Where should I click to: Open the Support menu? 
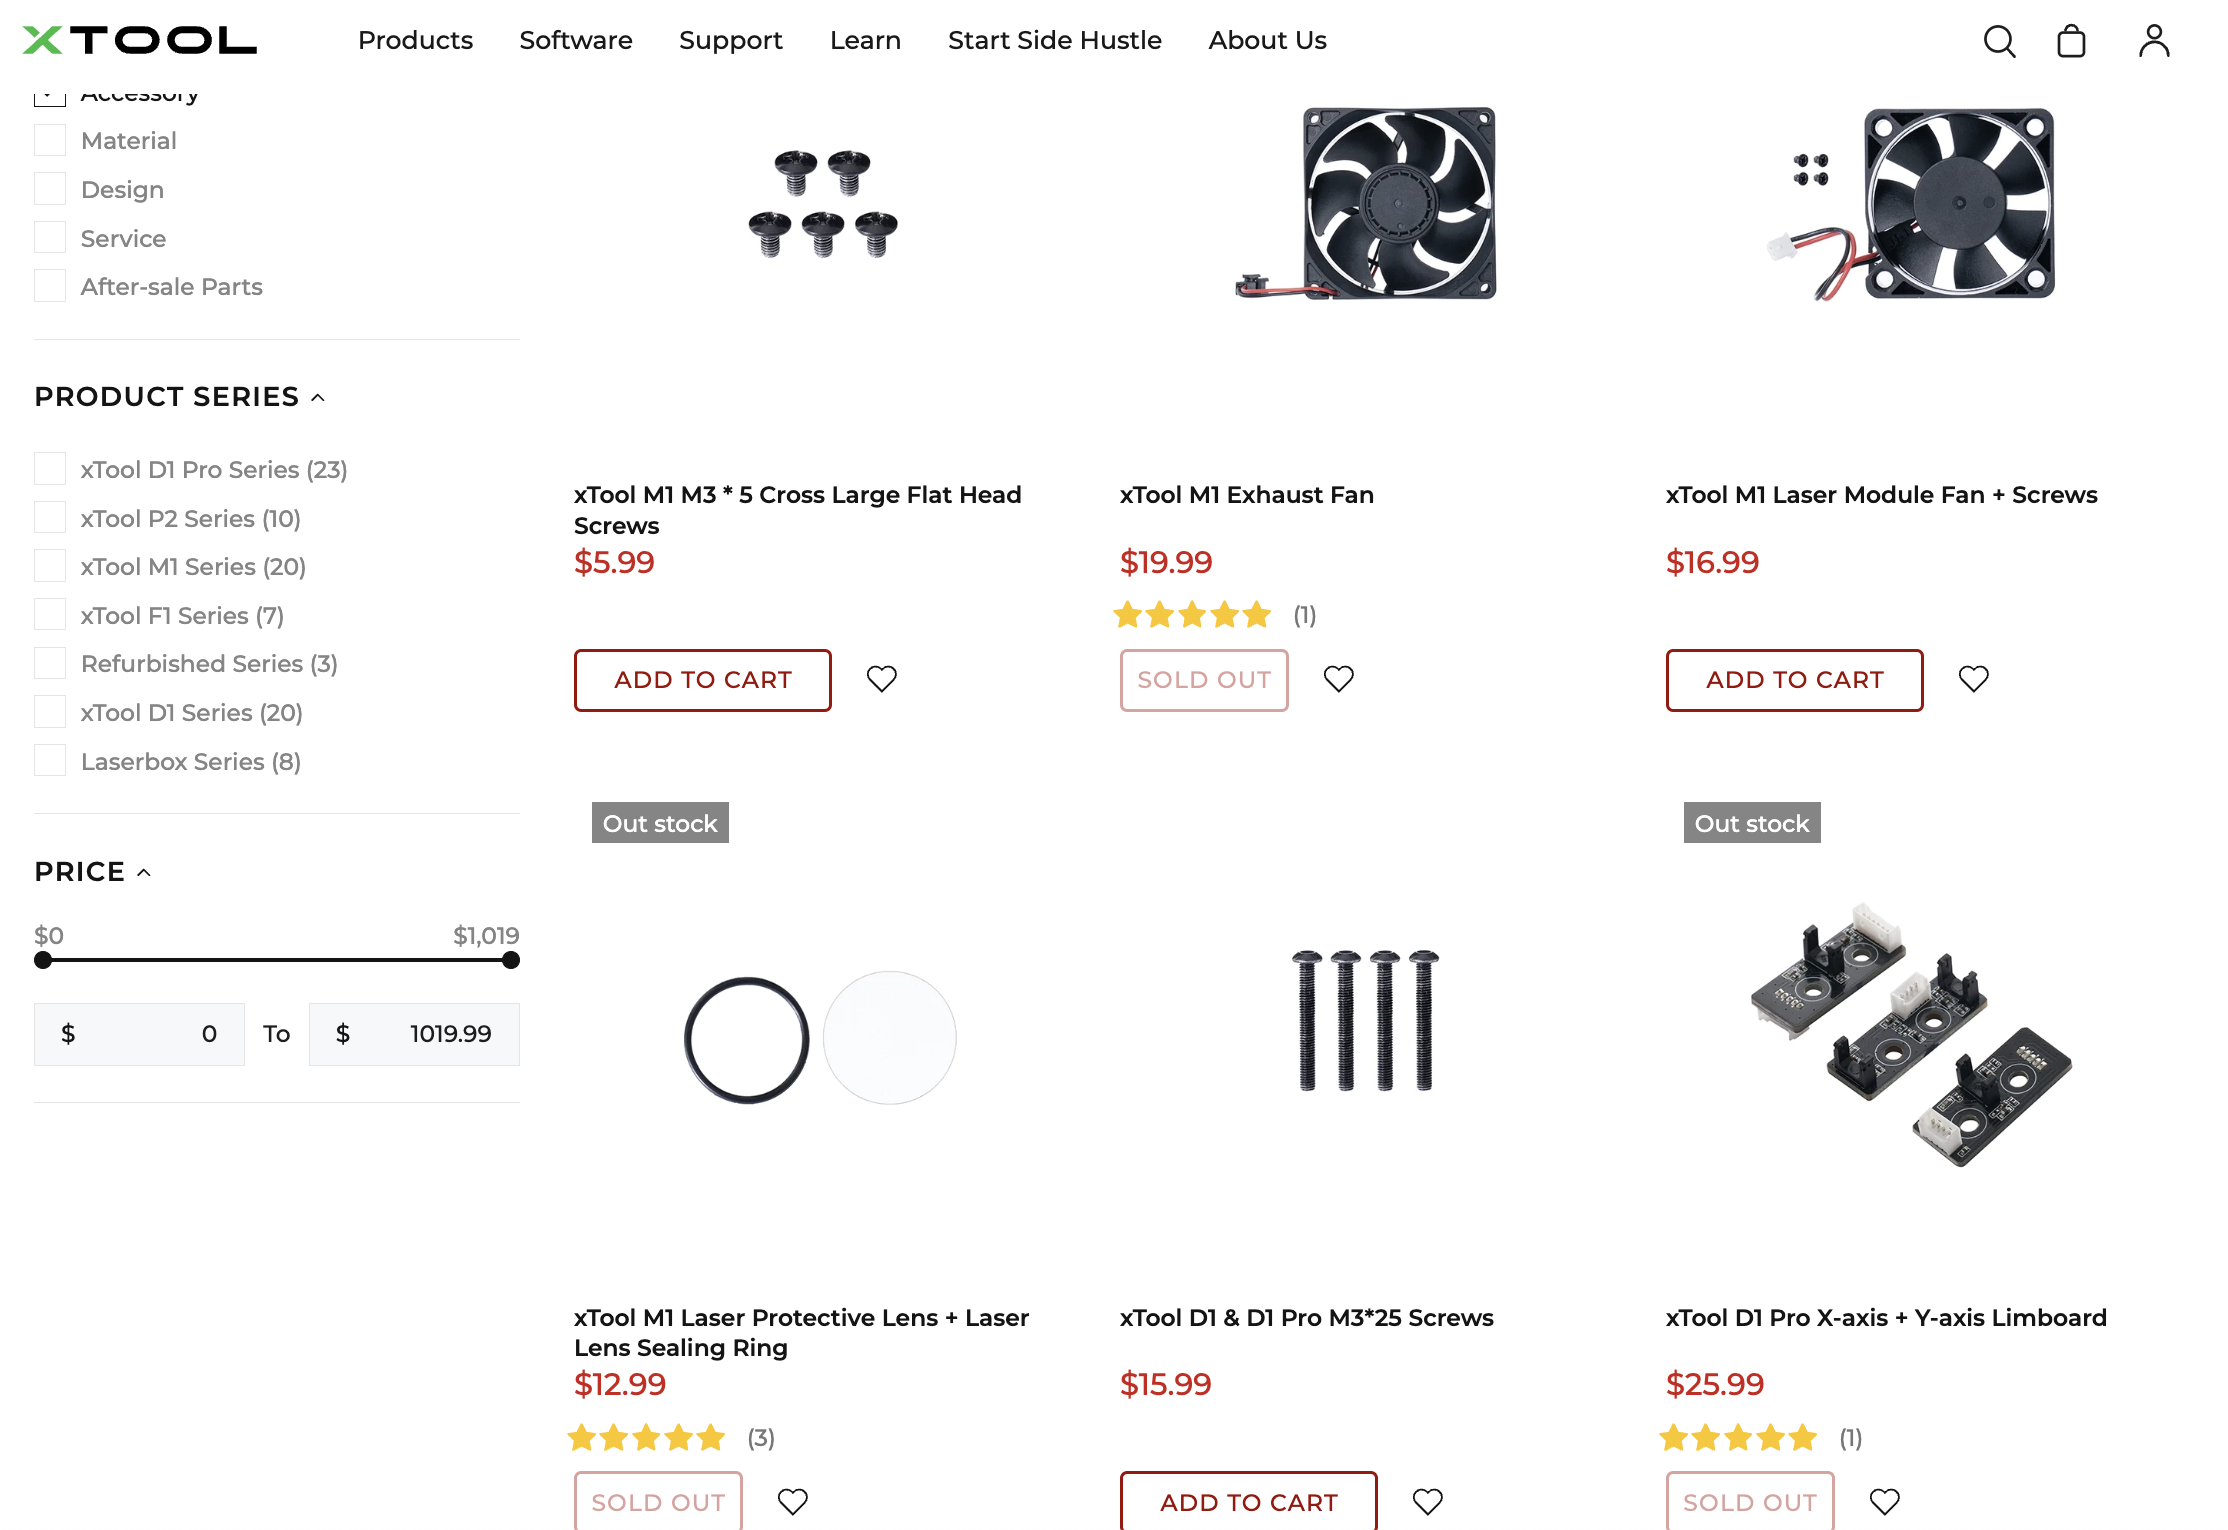tap(731, 41)
